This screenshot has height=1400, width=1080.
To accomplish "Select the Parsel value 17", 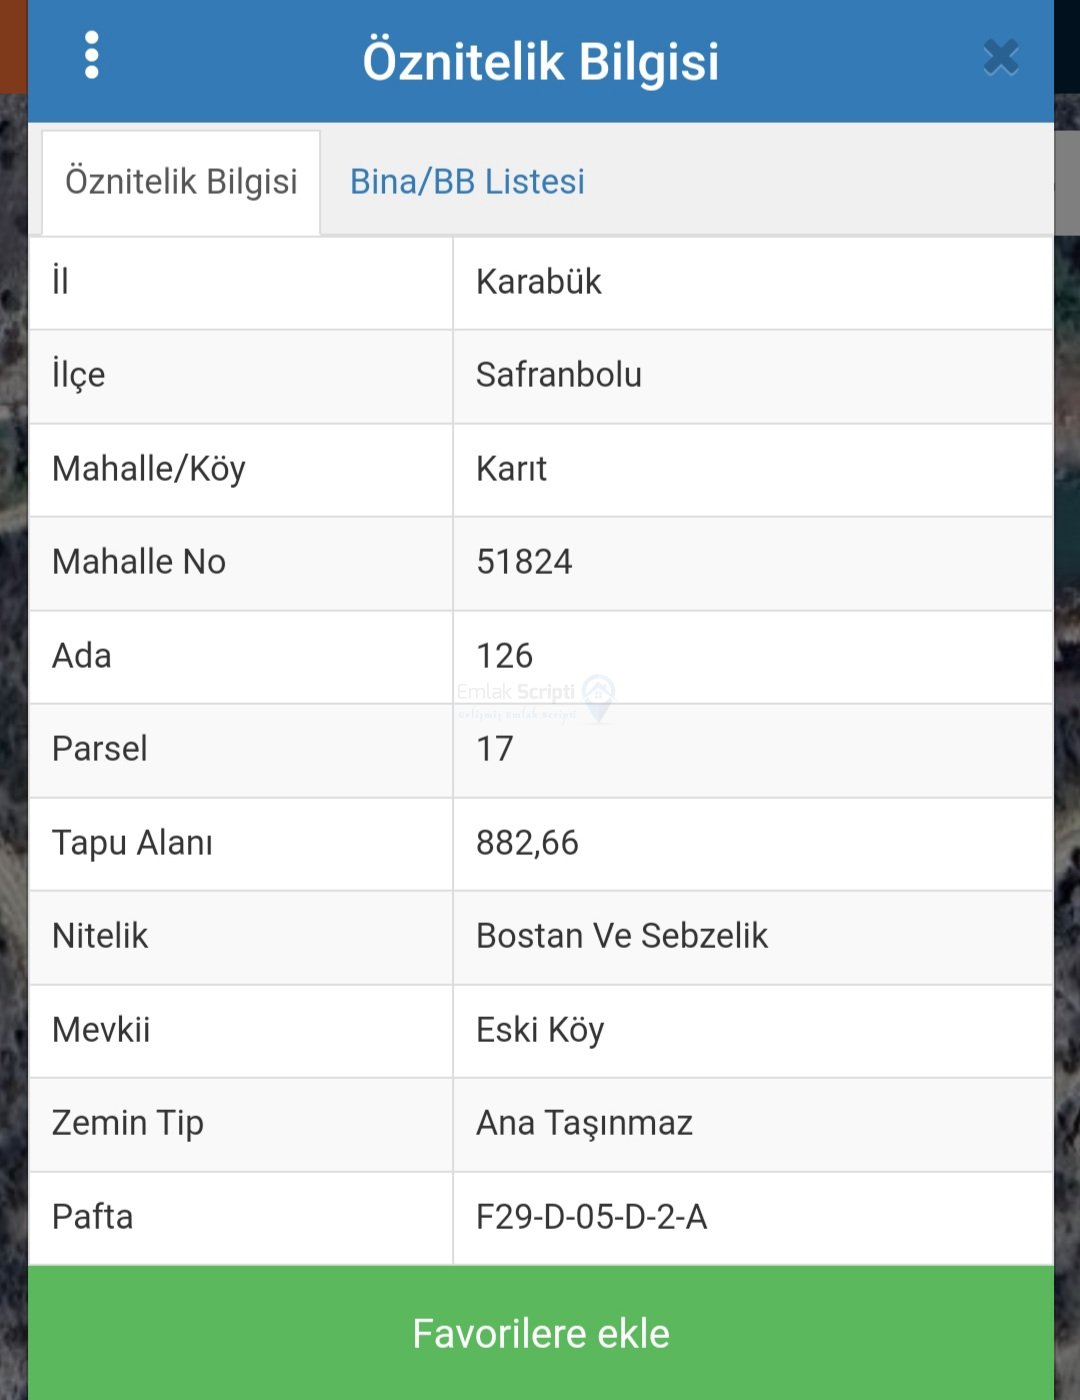I will click(494, 749).
